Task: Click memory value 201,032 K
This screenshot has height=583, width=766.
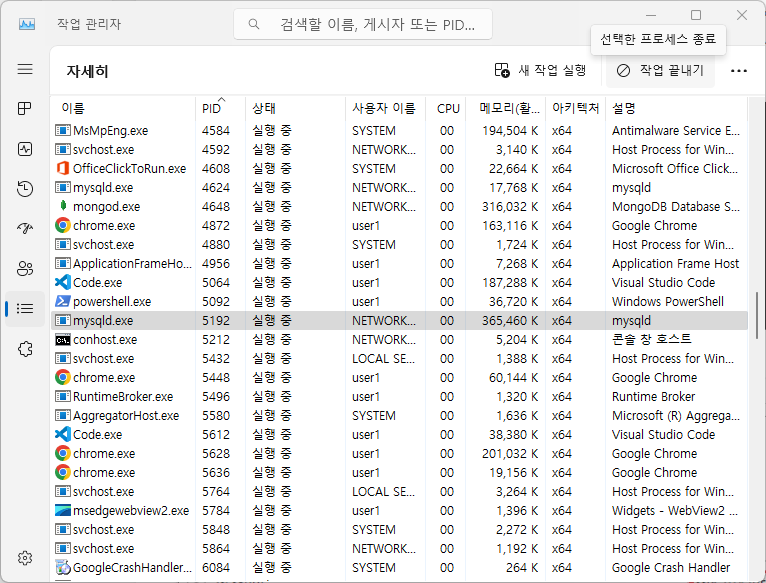Action: click(510, 453)
